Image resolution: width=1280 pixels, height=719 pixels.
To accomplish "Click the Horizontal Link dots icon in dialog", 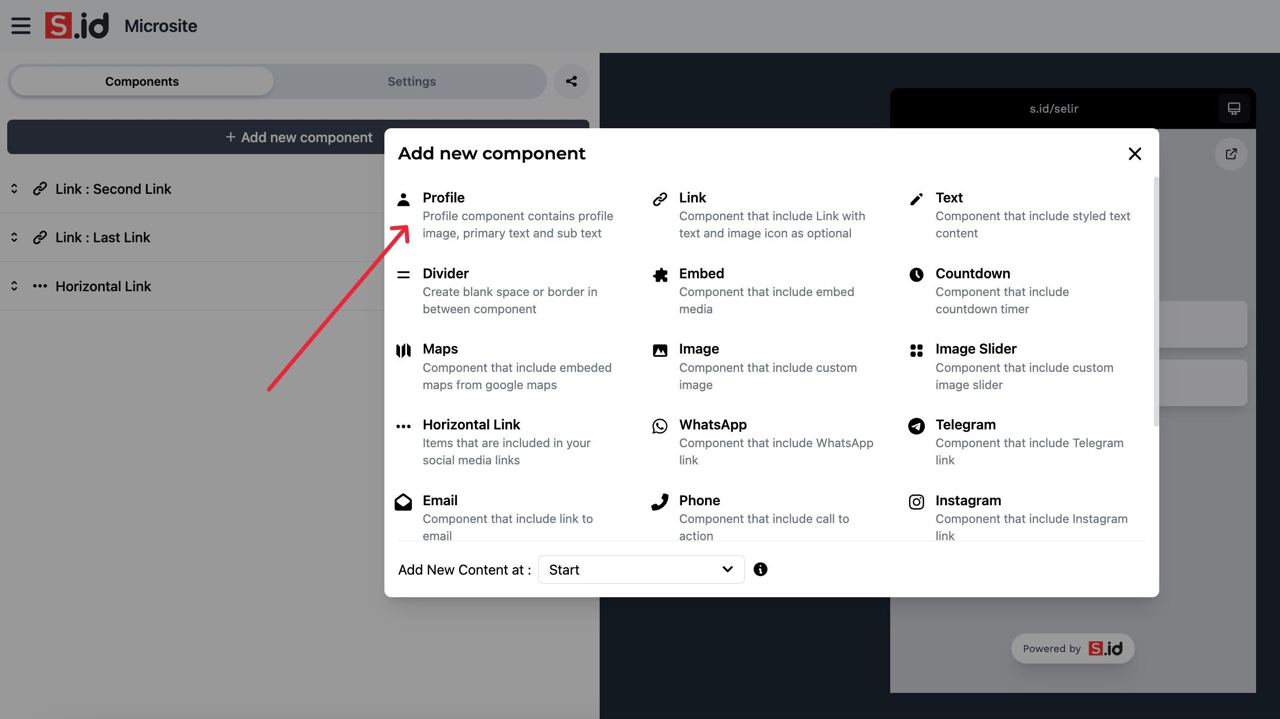I will click(x=403, y=426).
